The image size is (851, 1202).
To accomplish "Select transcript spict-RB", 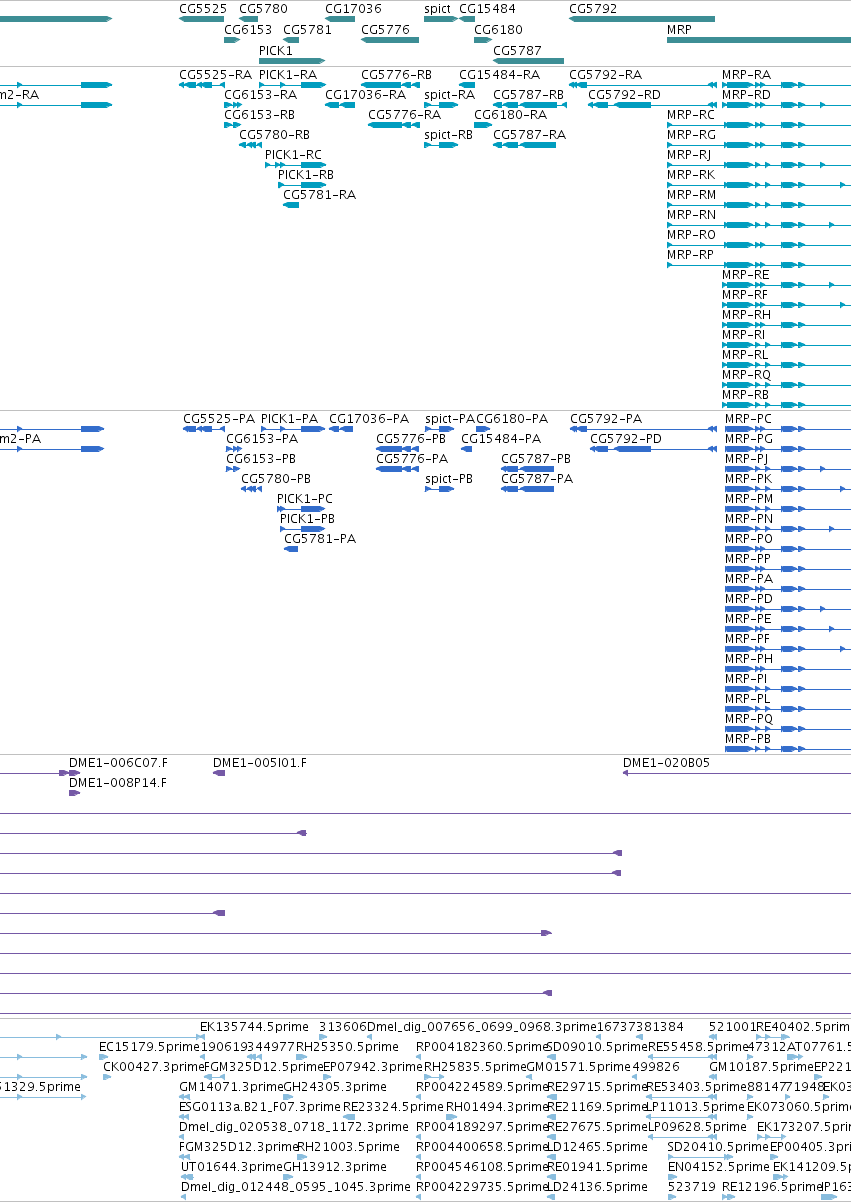I will [448, 134].
